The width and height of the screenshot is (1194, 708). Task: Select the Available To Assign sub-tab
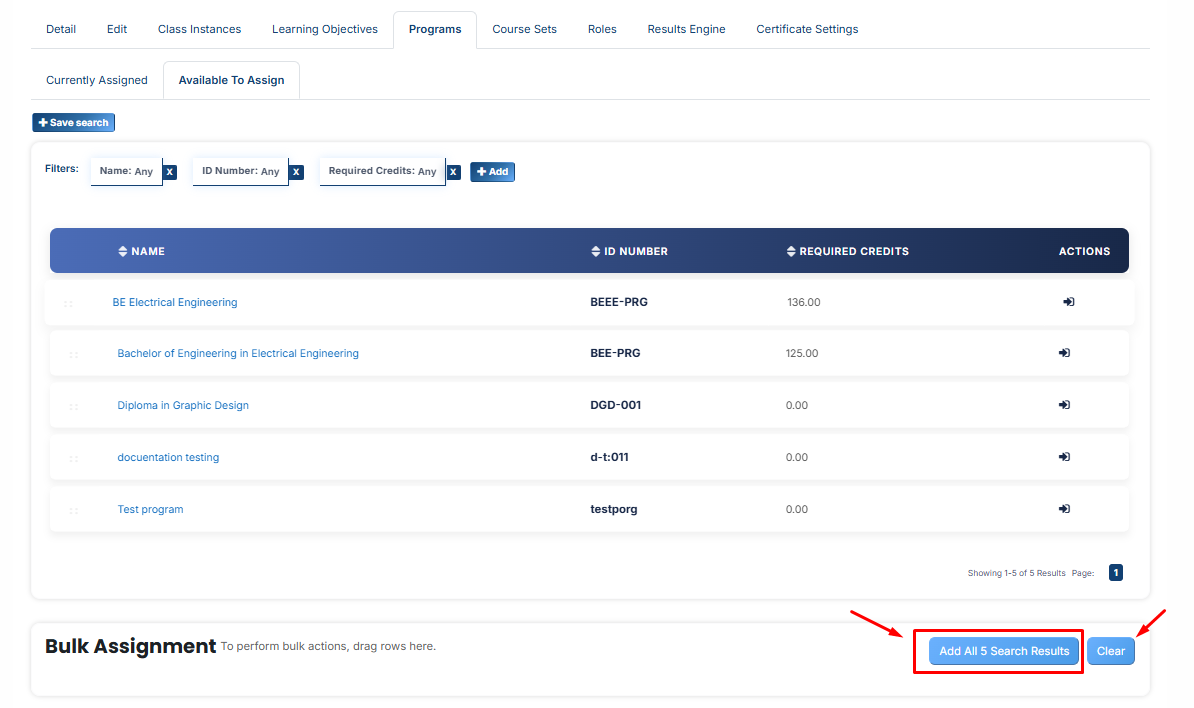tap(231, 80)
